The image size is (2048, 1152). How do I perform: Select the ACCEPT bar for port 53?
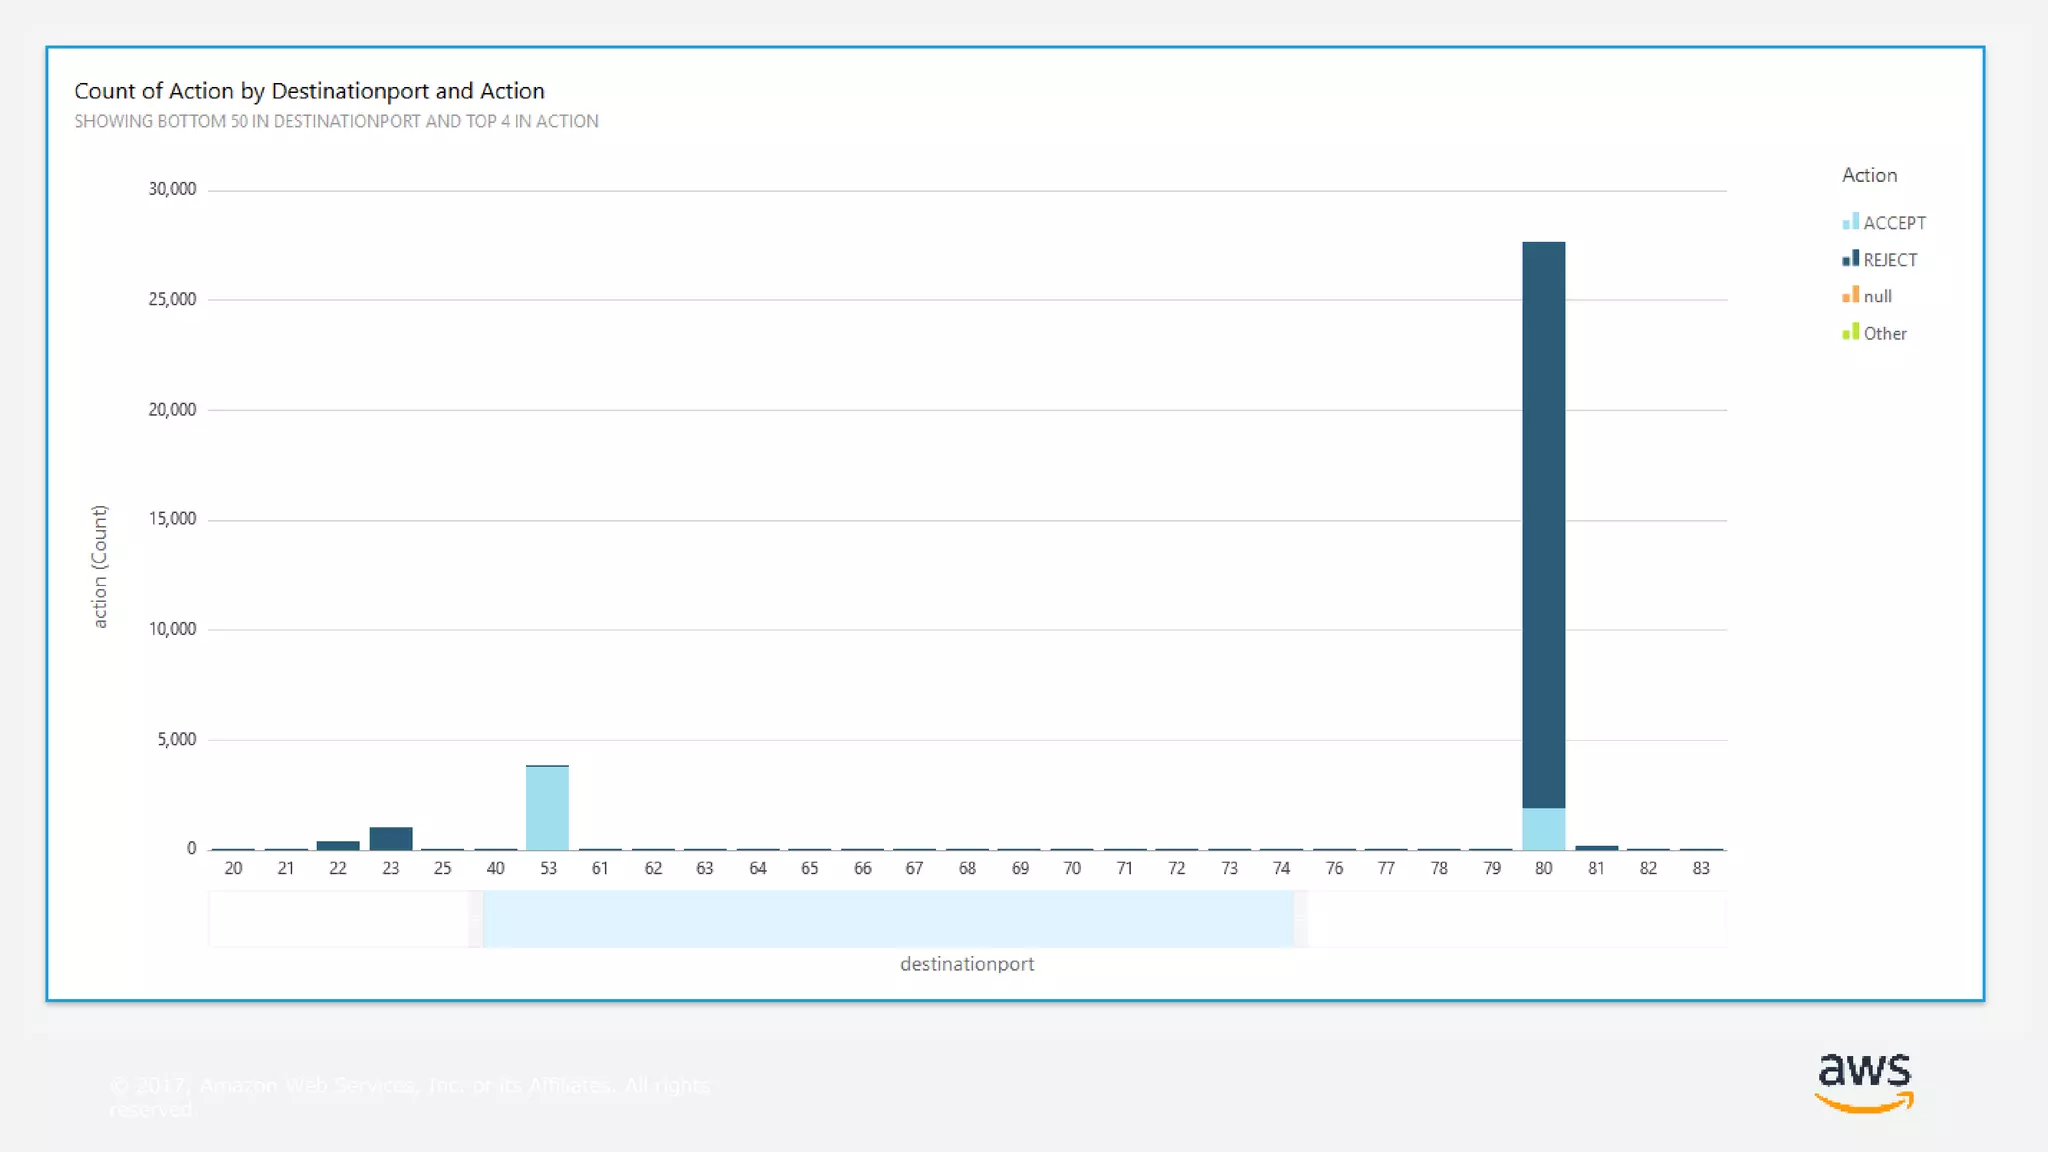click(547, 808)
